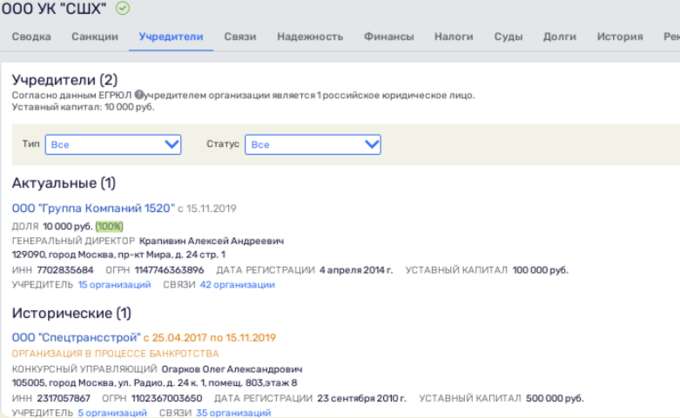View the Суды tab
The height and width of the screenshot is (418, 680).
pyautogui.click(x=508, y=36)
